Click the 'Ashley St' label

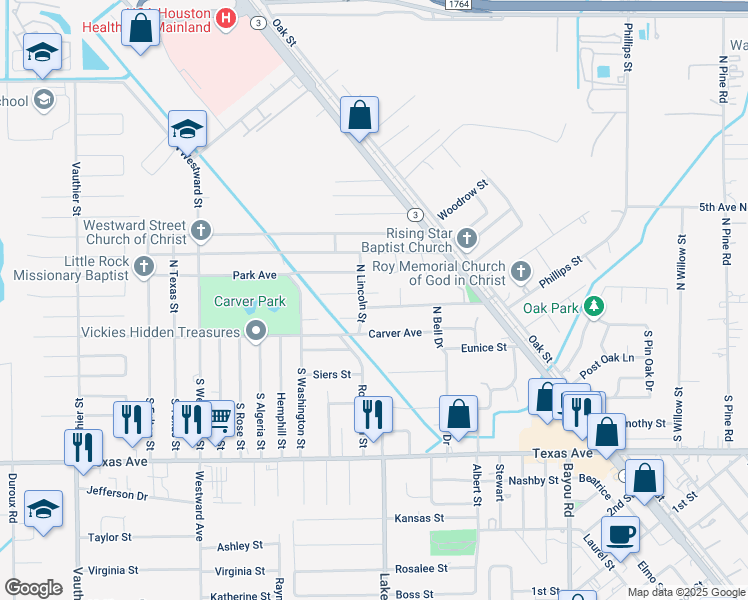[240, 546]
